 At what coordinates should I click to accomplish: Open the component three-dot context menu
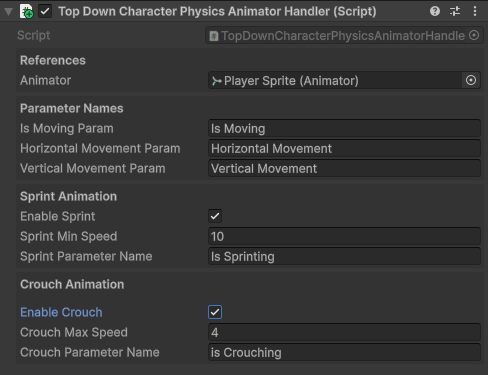(475, 11)
